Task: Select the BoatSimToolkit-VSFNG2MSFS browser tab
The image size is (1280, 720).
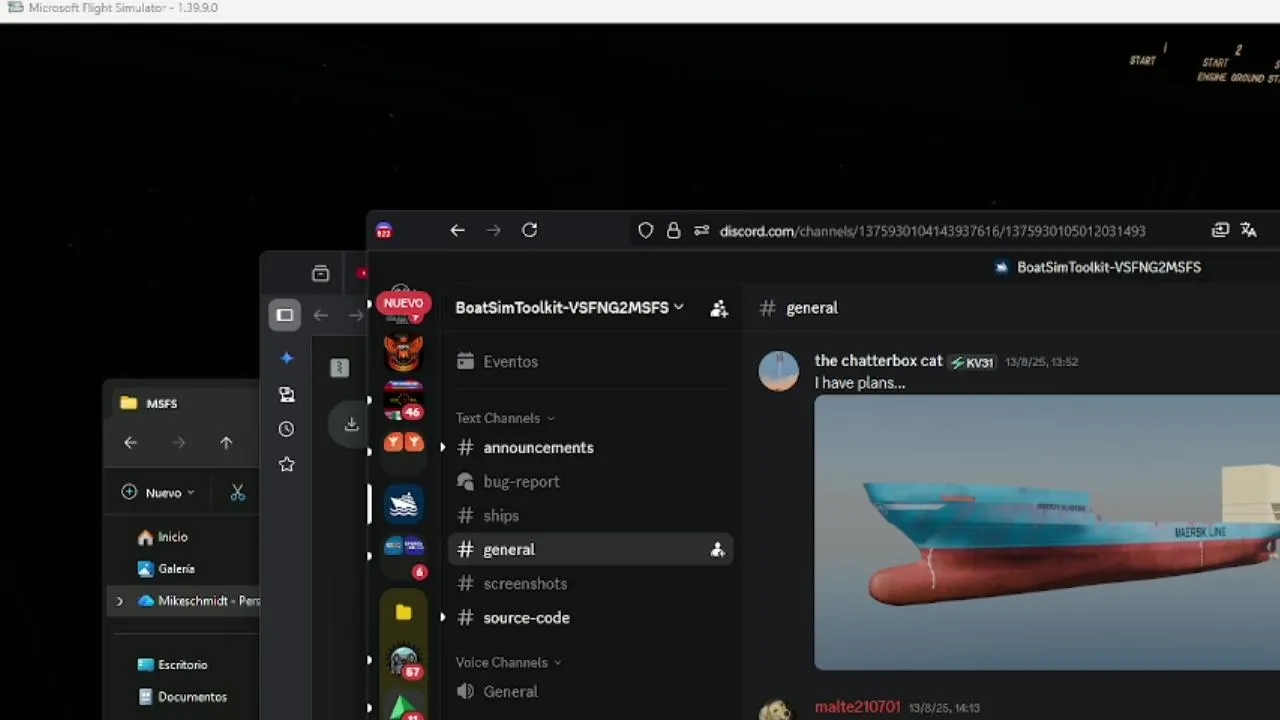Action: click(x=1098, y=267)
